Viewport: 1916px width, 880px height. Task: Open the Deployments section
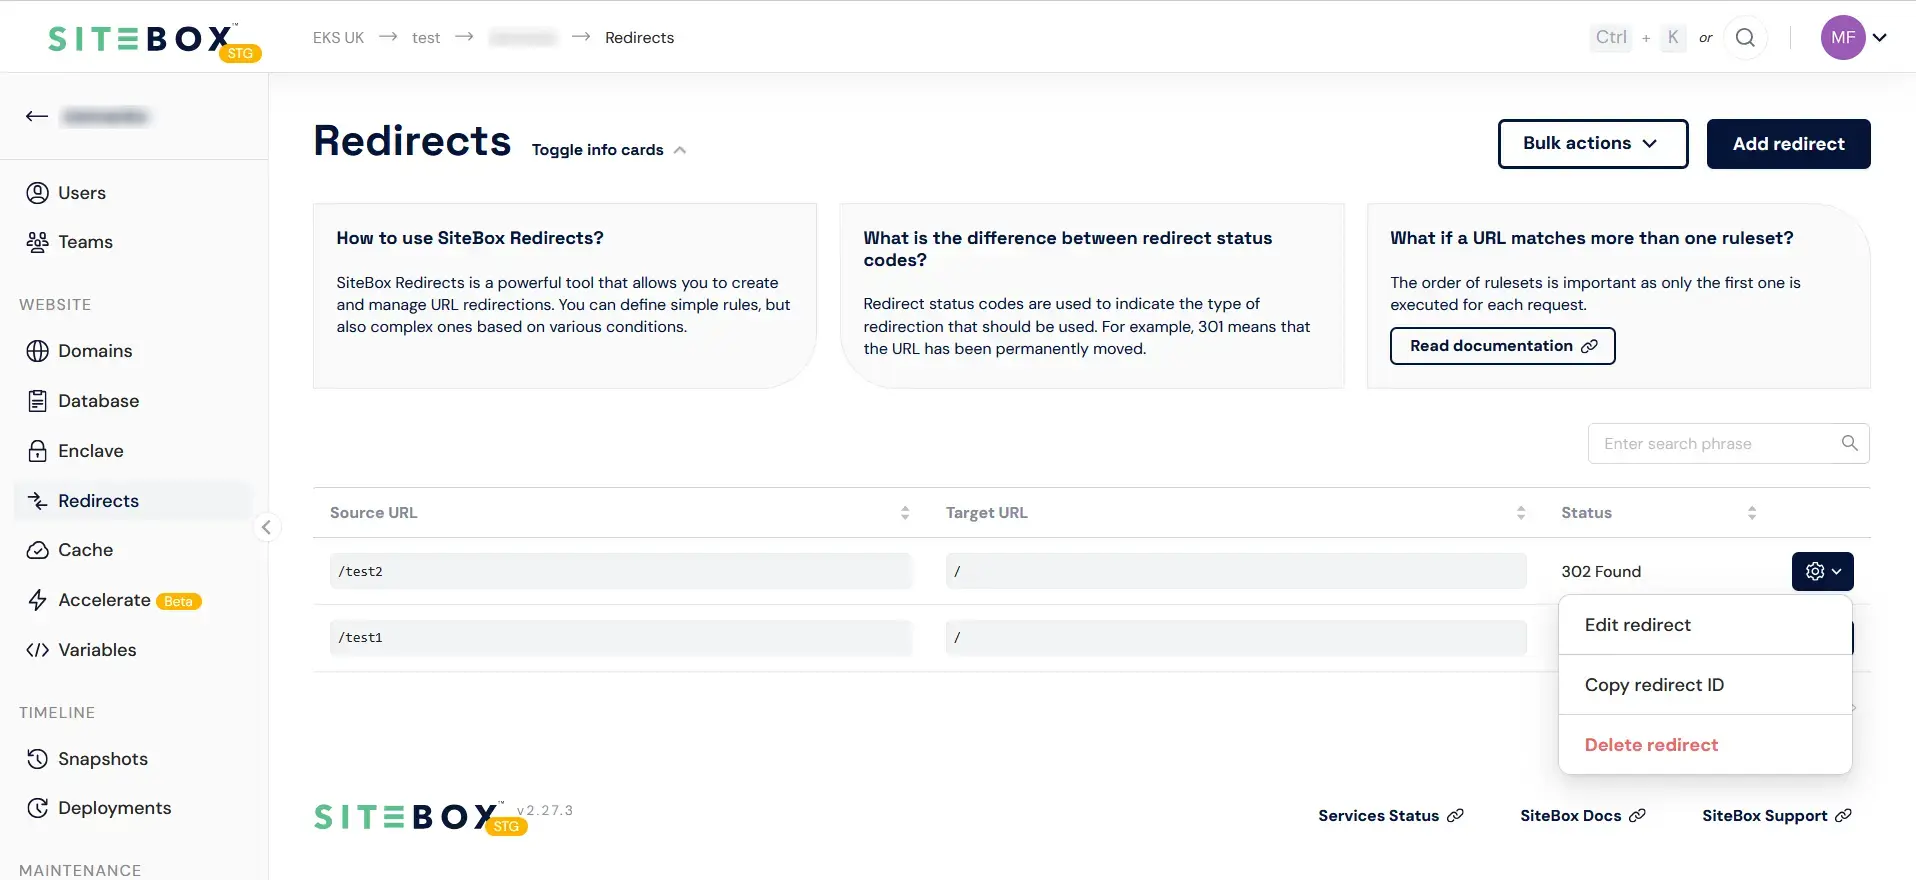pyautogui.click(x=114, y=808)
